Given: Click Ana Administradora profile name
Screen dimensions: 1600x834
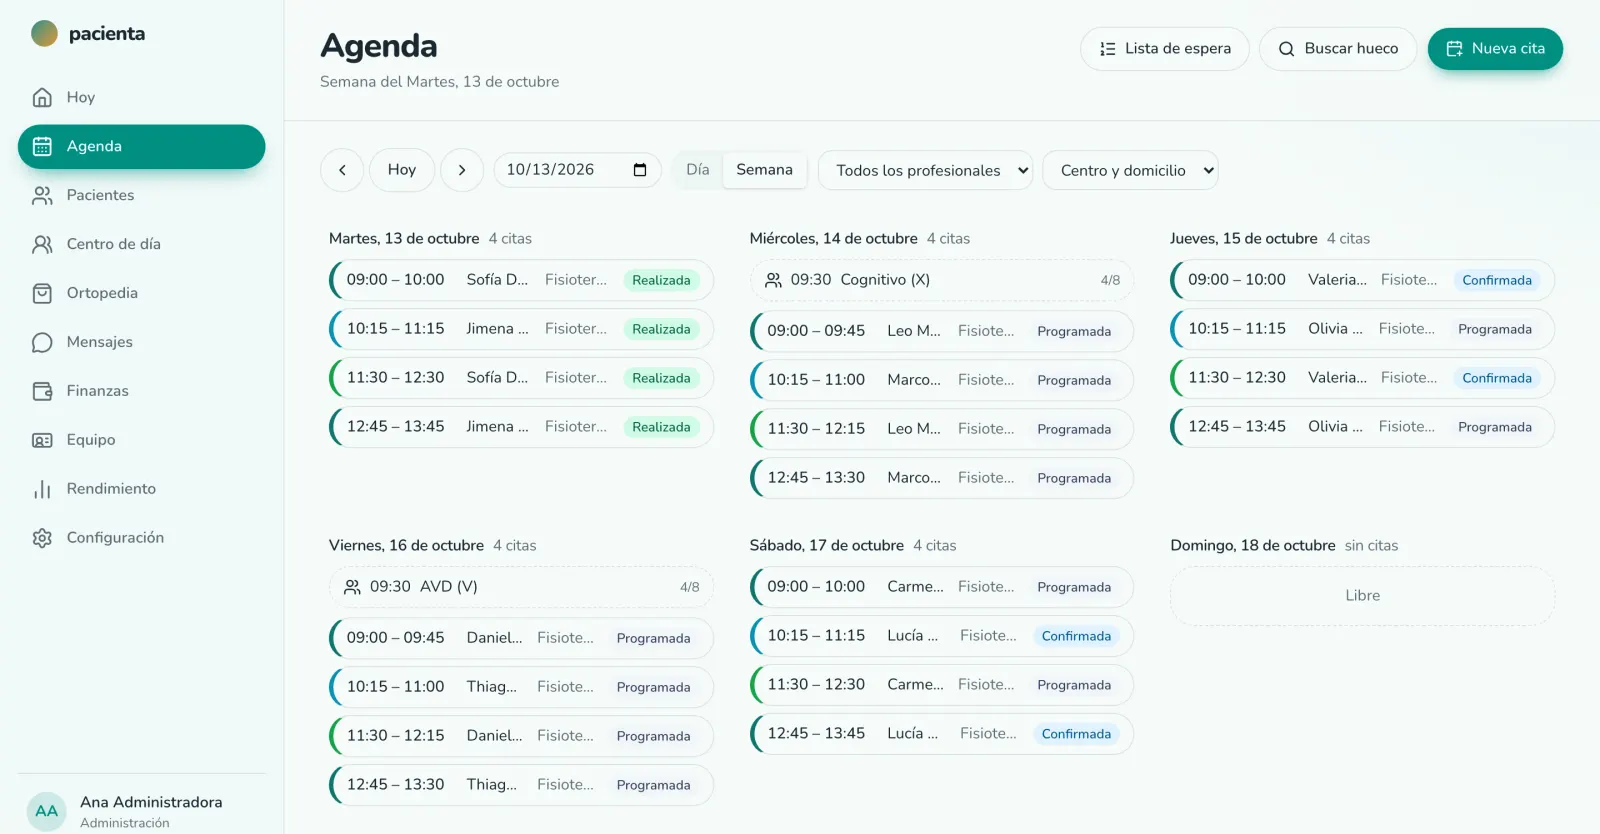Looking at the screenshot, I should tap(151, 802).
